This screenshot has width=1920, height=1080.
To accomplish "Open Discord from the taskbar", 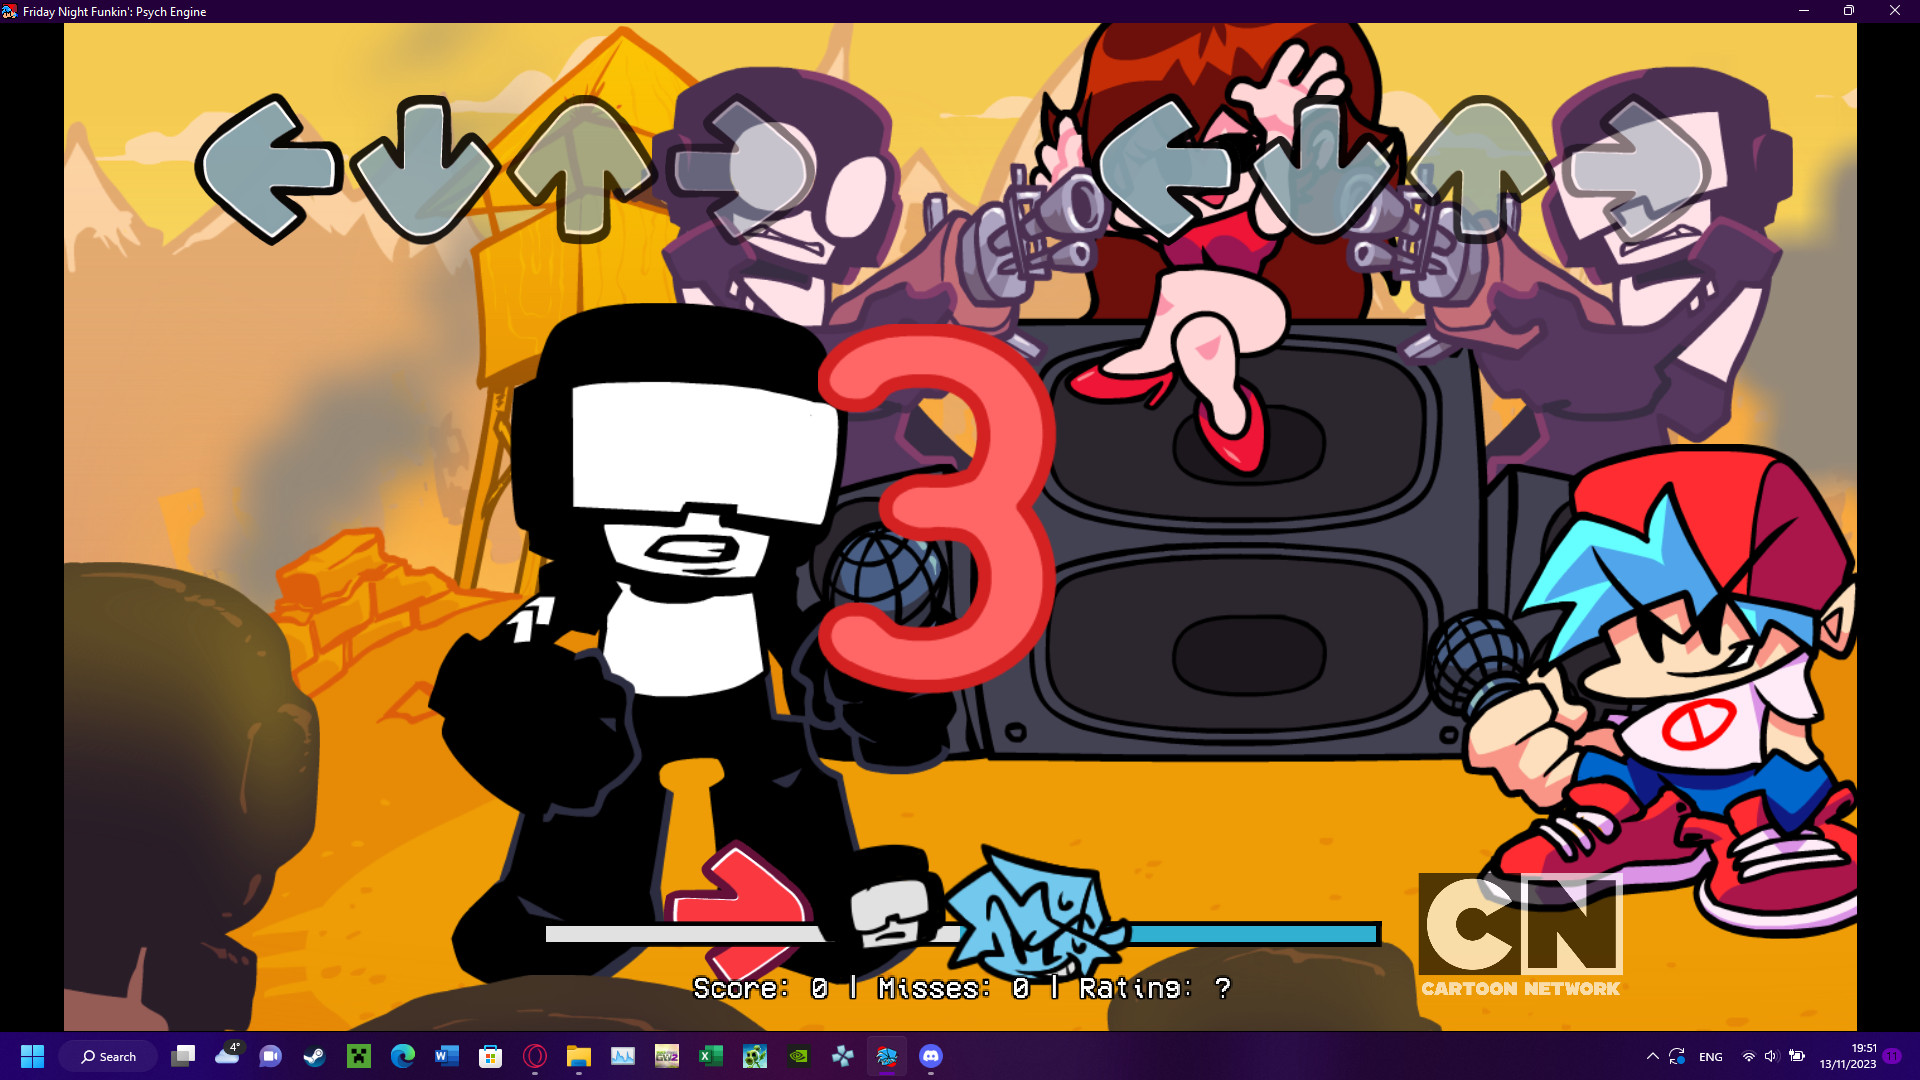I will (930, 1056).
